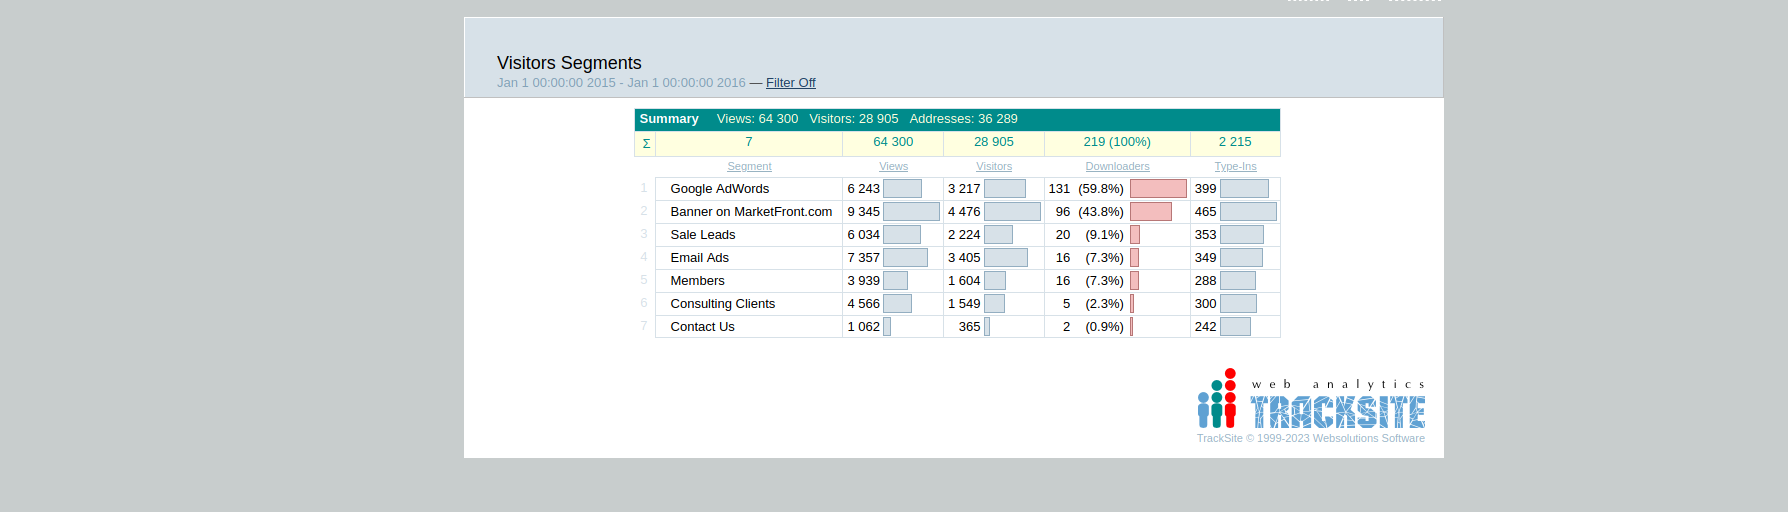Viewport: 1788px width, 512px height.
Task: Click the TrackSite wordmark logo
Action: click(x=1337, y=411)
